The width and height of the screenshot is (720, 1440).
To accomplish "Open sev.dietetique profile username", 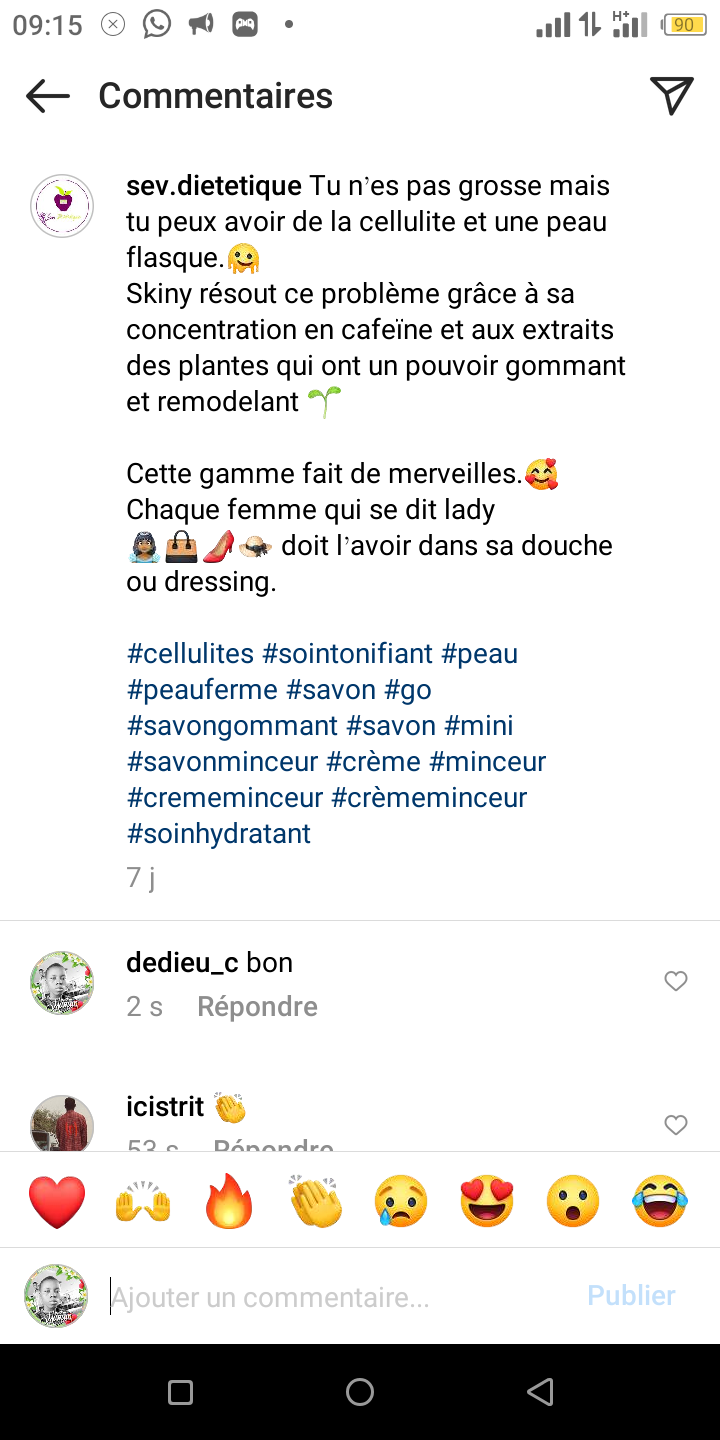I will [x=213, y=186].
